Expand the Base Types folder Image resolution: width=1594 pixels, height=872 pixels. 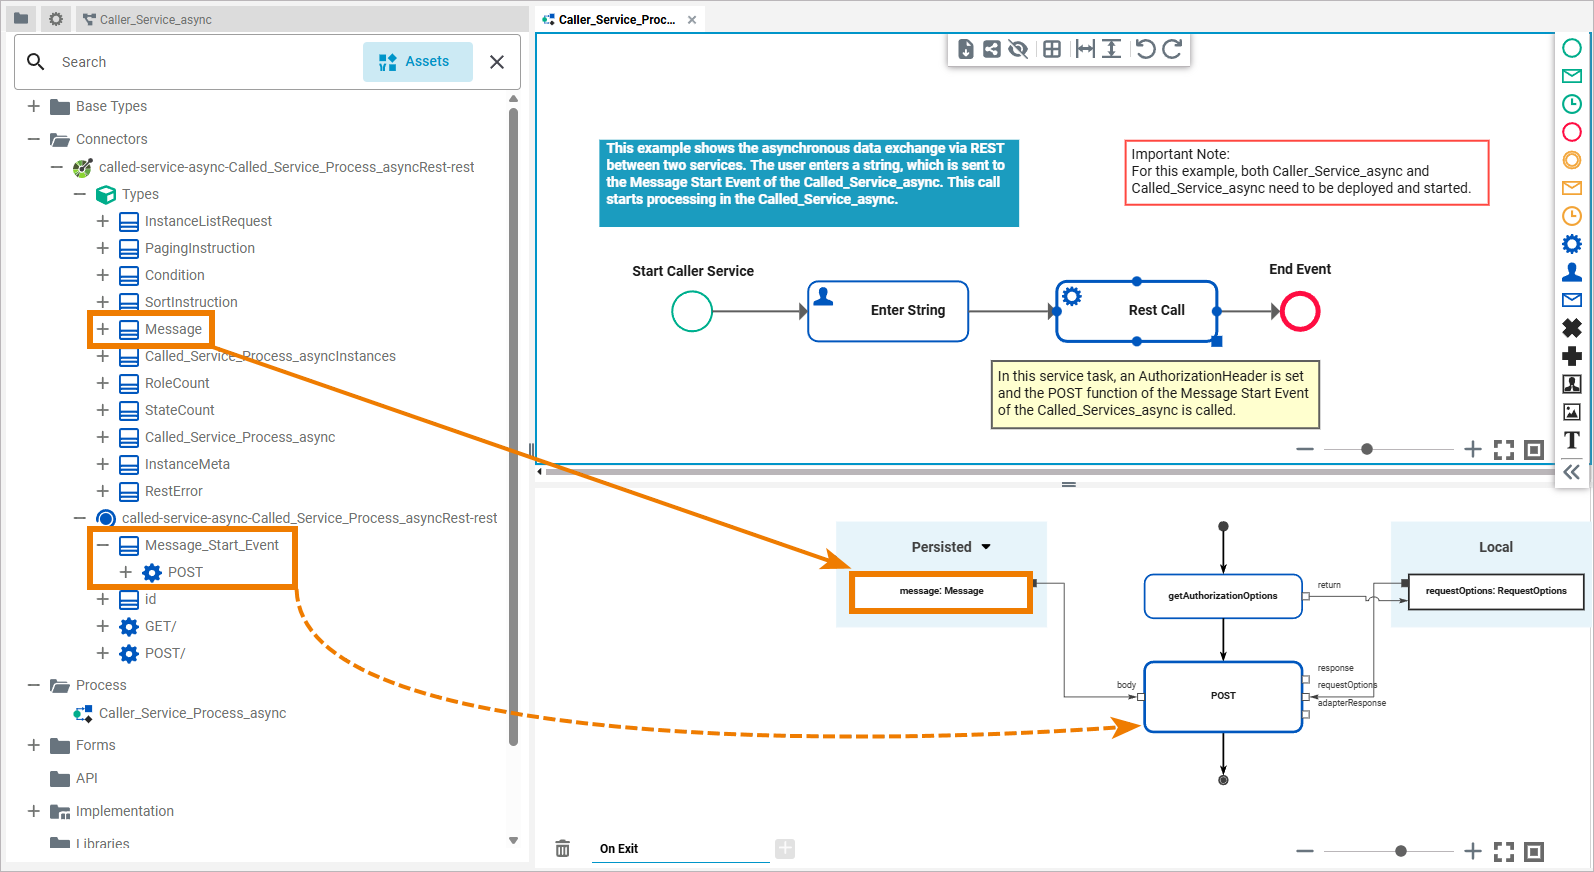click(34, 106)
